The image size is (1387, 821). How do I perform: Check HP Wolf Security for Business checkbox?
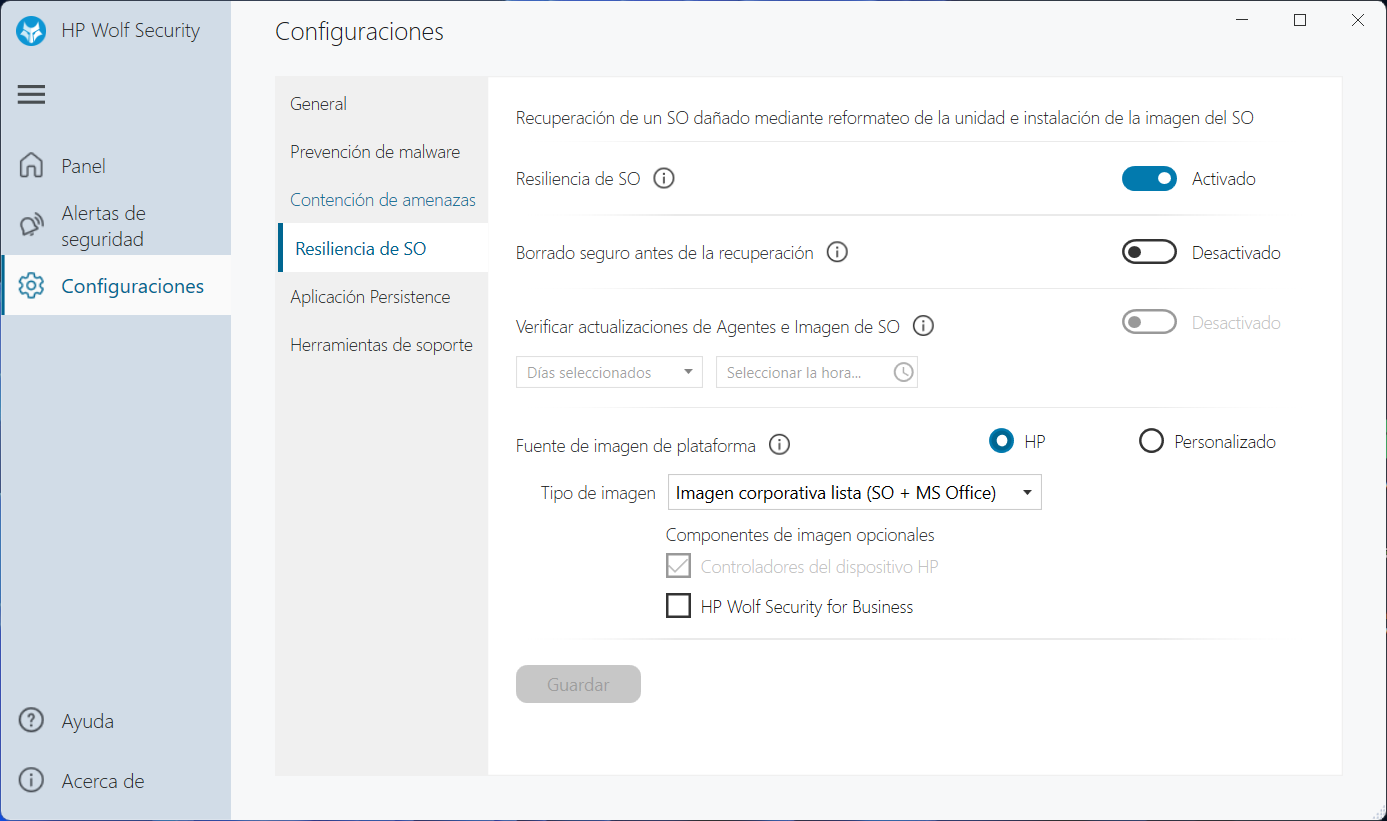pos(679,606)
